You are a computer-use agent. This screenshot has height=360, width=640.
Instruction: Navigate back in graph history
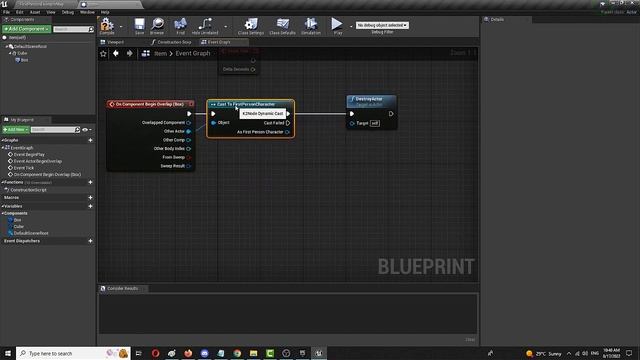(x=116, y=53)
